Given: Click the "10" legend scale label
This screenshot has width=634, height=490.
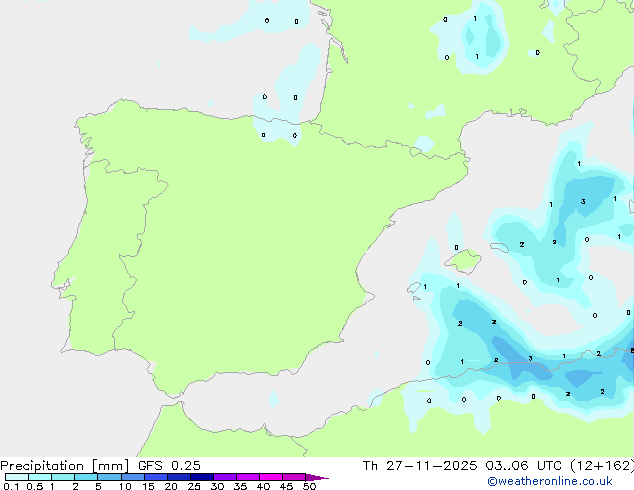Looking at the screenshot, I should tap(125, 486).
